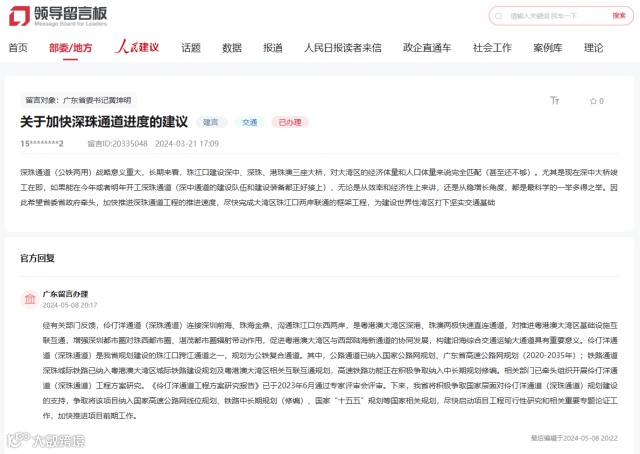Open 政企直通车 in navigation
Viewport: 640px width, 454px height.
click(x=427, y=48)
